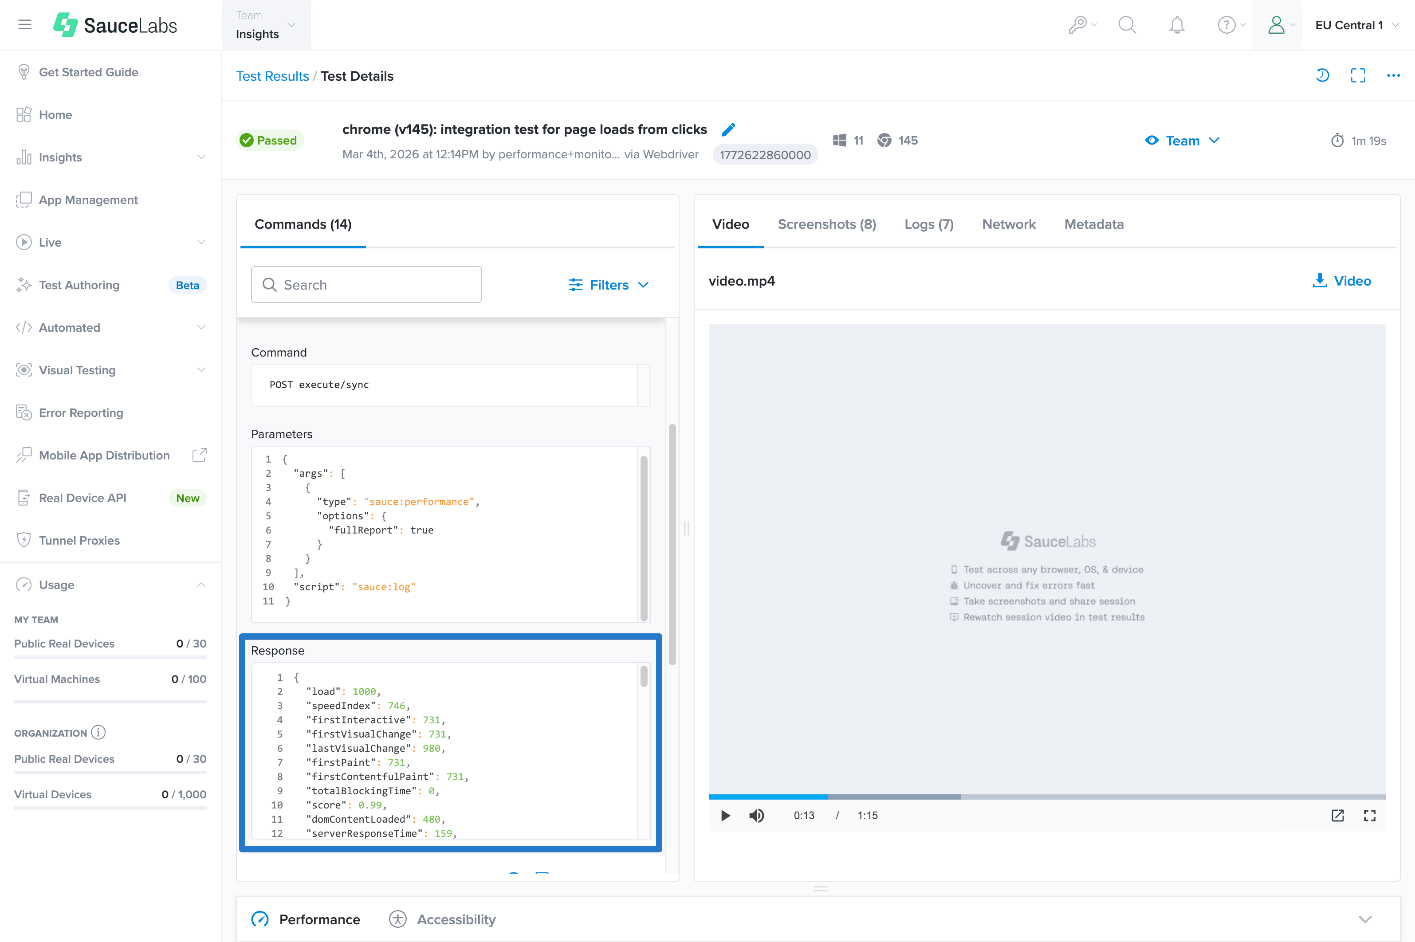Expand the Visual Testing sidebar section
The height and width of the screenshot is (942, 1415).
coord(110,370)
